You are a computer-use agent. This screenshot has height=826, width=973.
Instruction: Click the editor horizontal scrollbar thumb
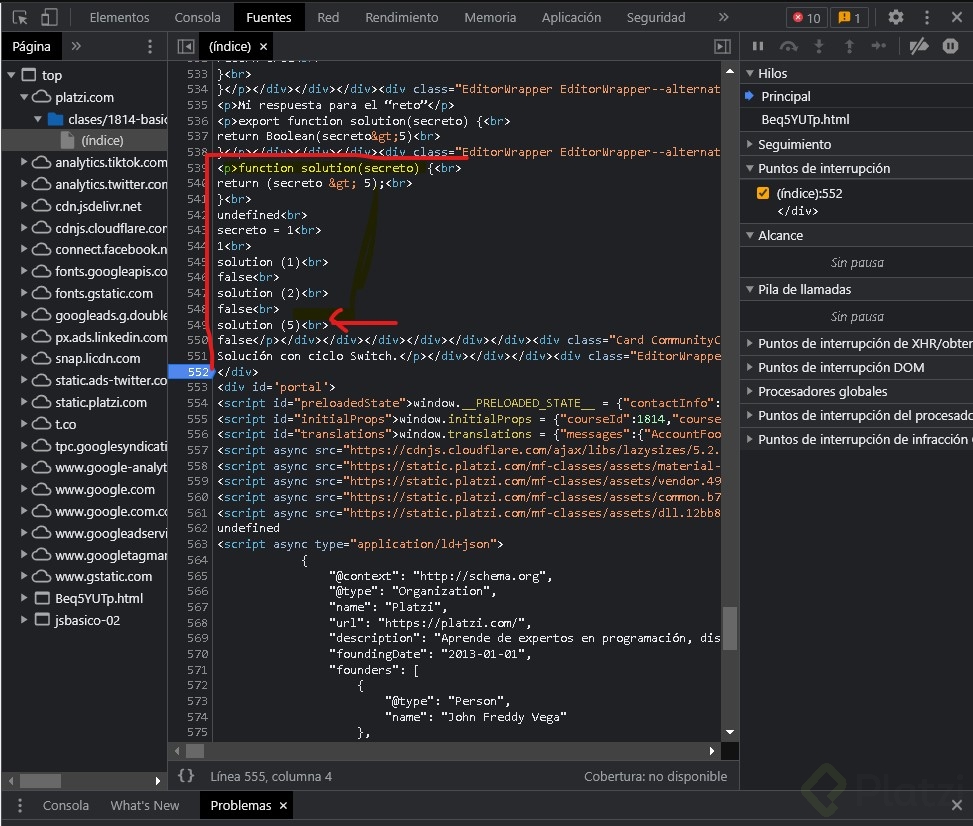195,751
